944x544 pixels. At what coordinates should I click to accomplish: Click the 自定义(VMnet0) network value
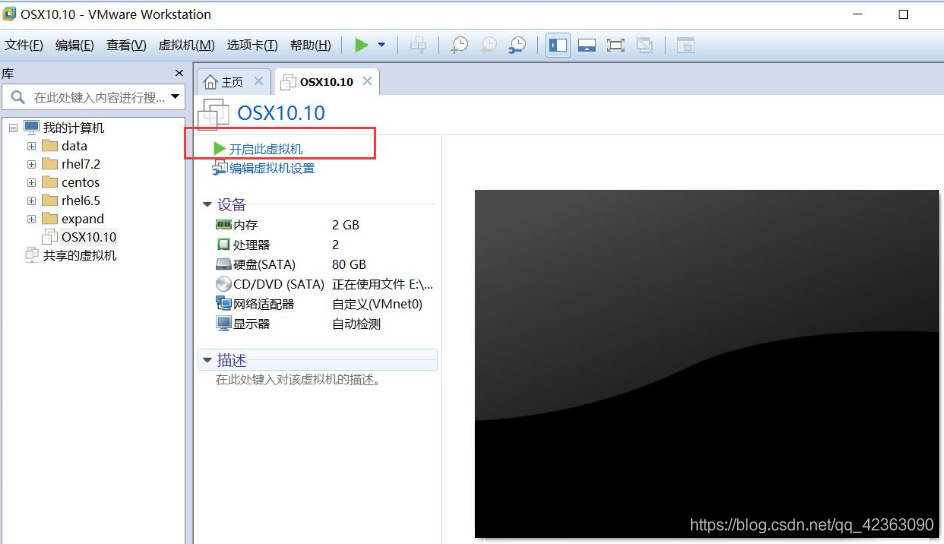click(377, 304)
